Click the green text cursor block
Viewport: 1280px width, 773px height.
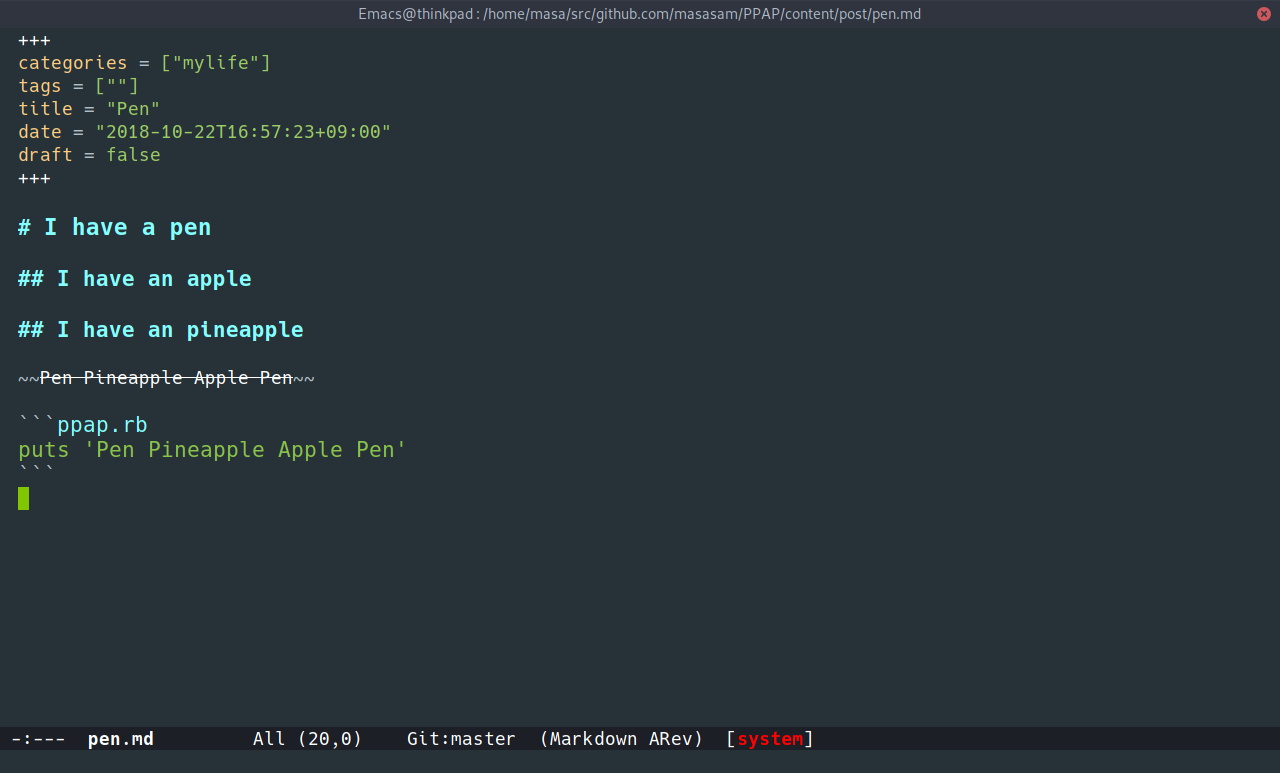pyautogui.click(x=23, y=498)
